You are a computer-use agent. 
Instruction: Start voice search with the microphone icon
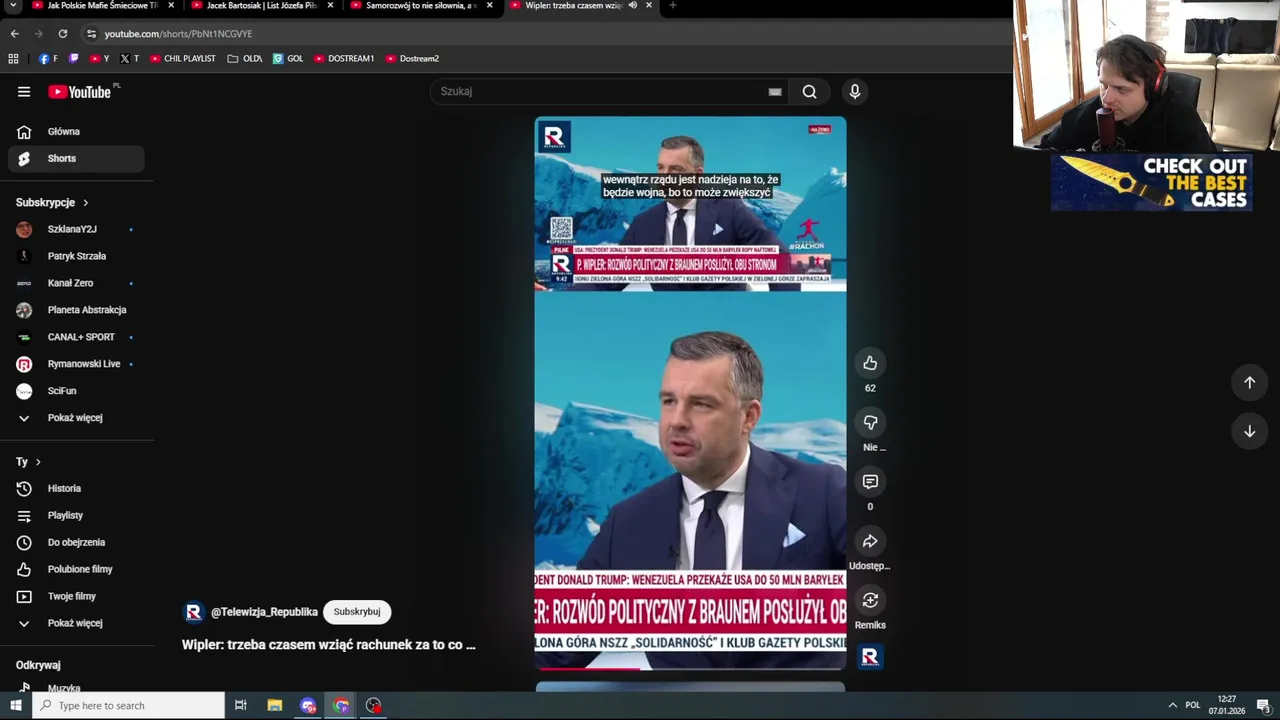(x=854, y=92)
